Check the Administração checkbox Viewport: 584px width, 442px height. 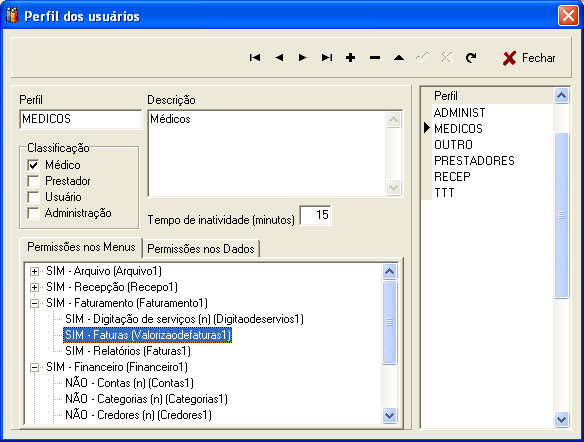(x=34, y=213)
